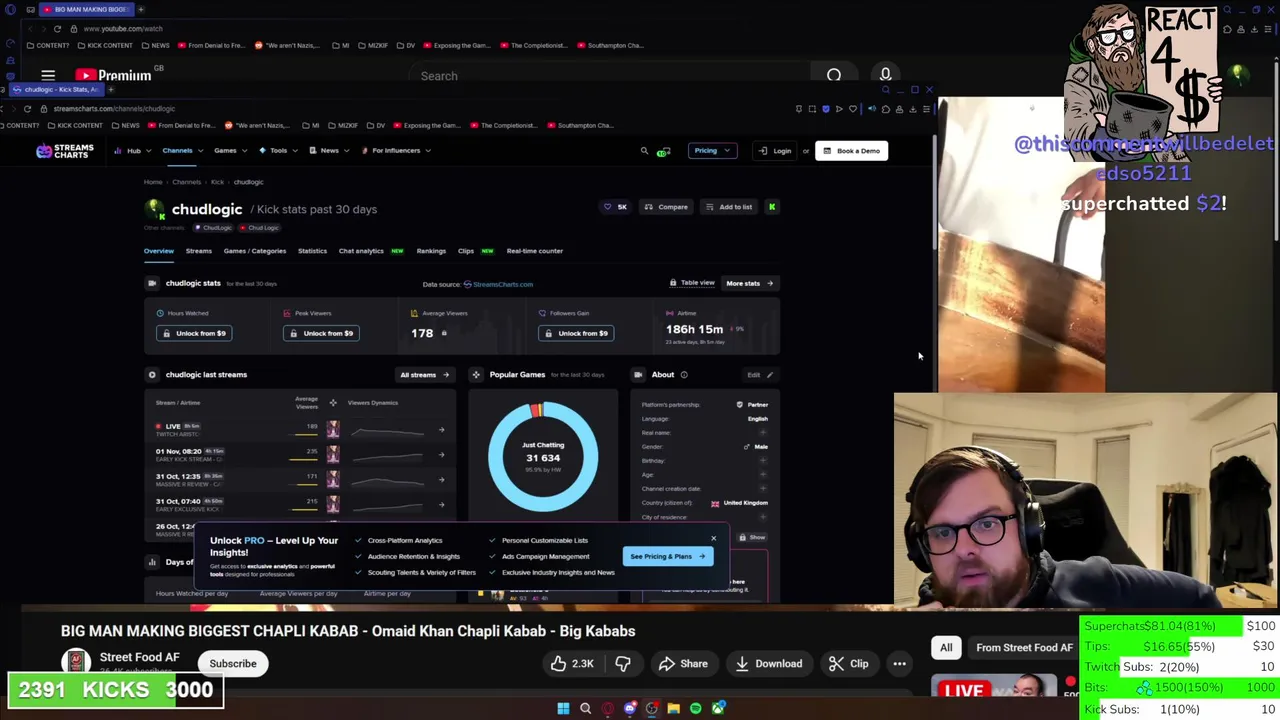The image size is (1280, 720).
Task: Go to Home breadcrumb link
Action: tap(153, 182)
